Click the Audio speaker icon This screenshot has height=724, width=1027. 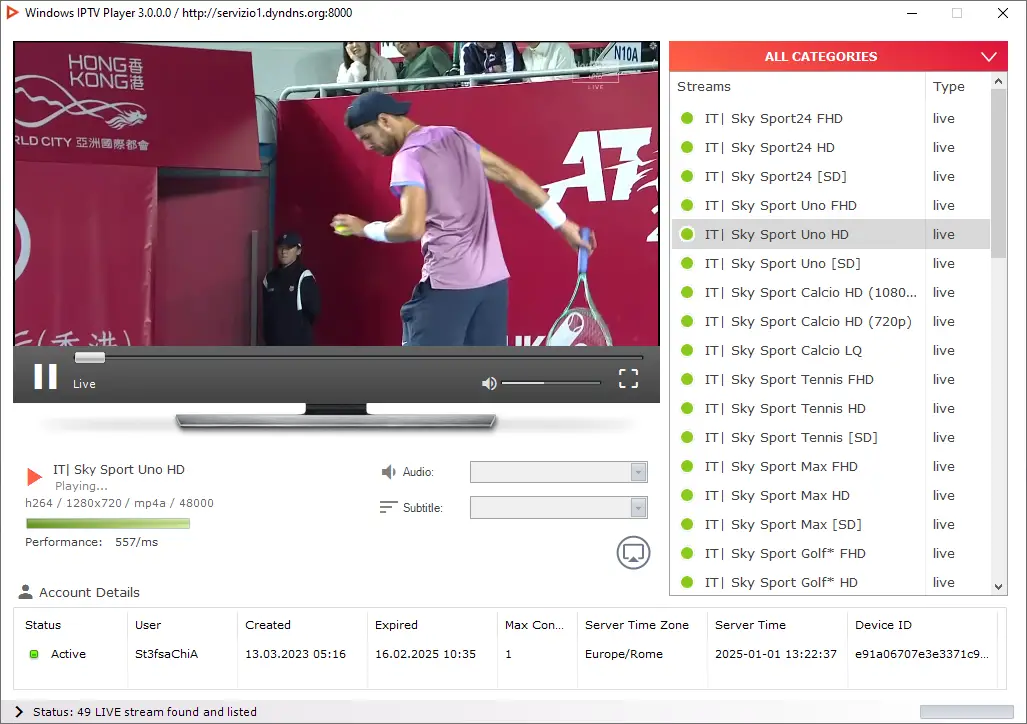click(389, 472)
